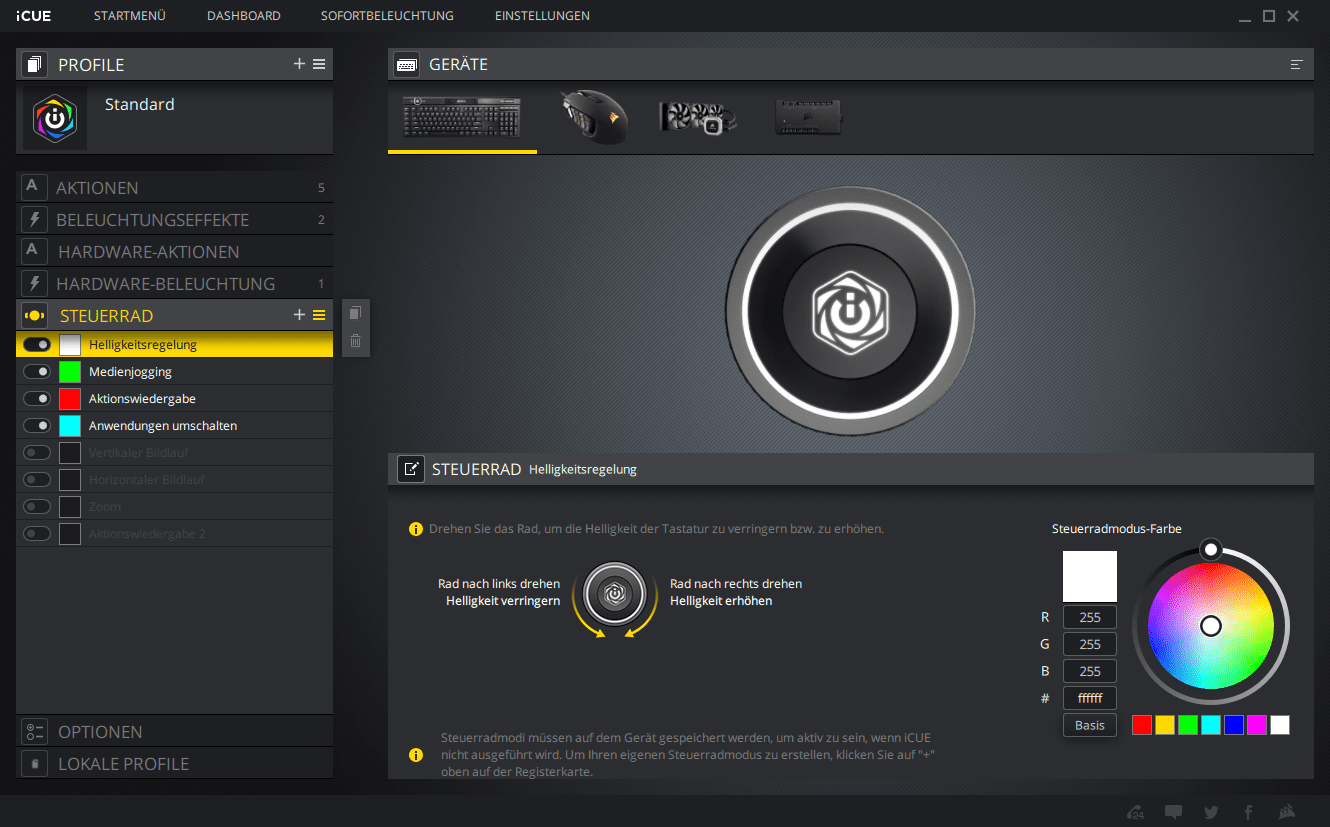Toggle Anwendungen umschalten mode switch
Viewport: 1330px width, 827px height.
pos(37,425)
